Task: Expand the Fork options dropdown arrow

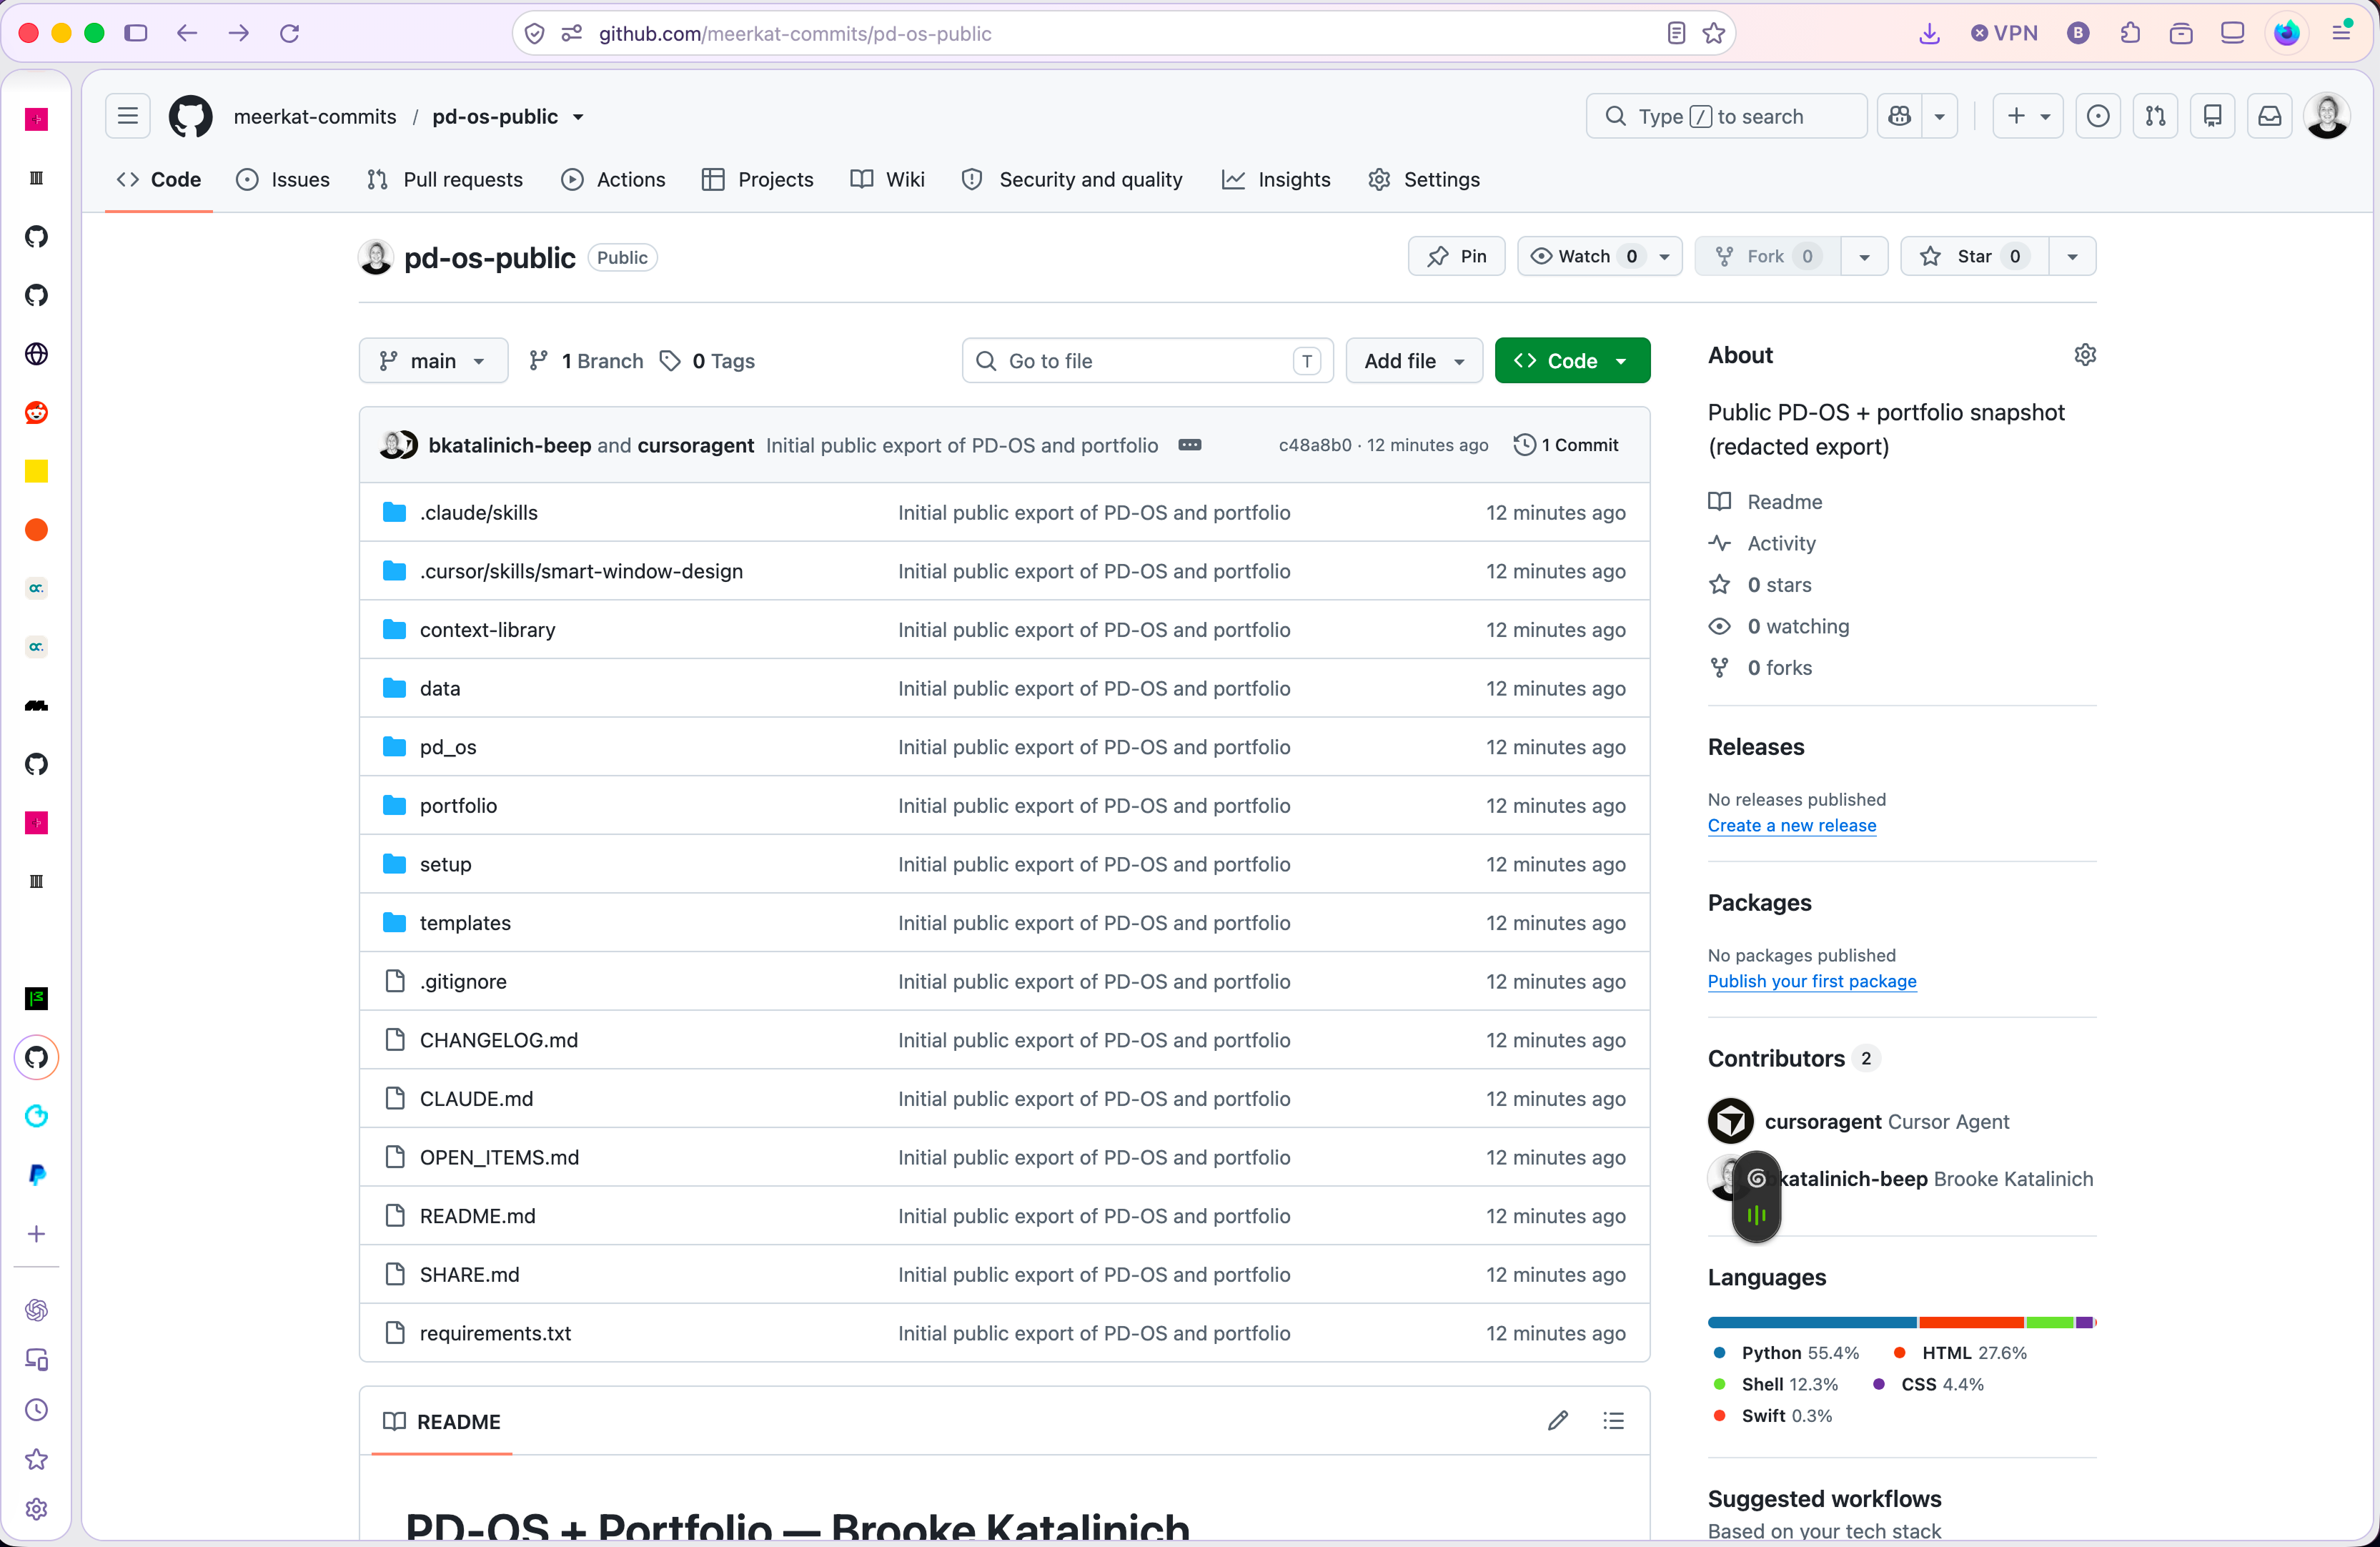Action: 1864,256
